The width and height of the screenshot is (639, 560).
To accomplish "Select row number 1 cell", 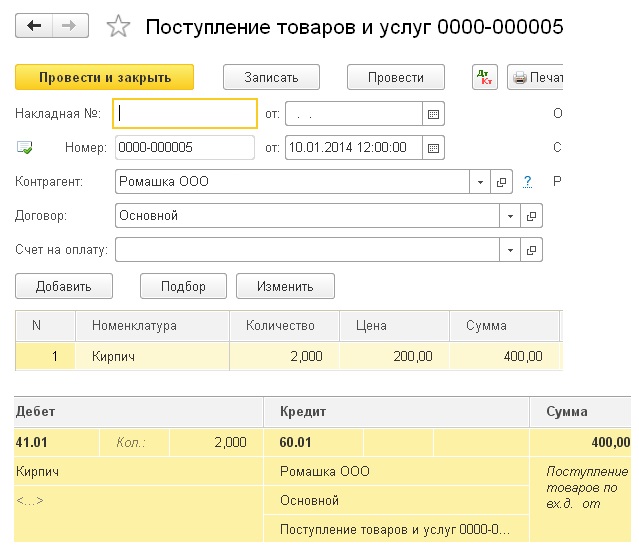I will point(45,356).
